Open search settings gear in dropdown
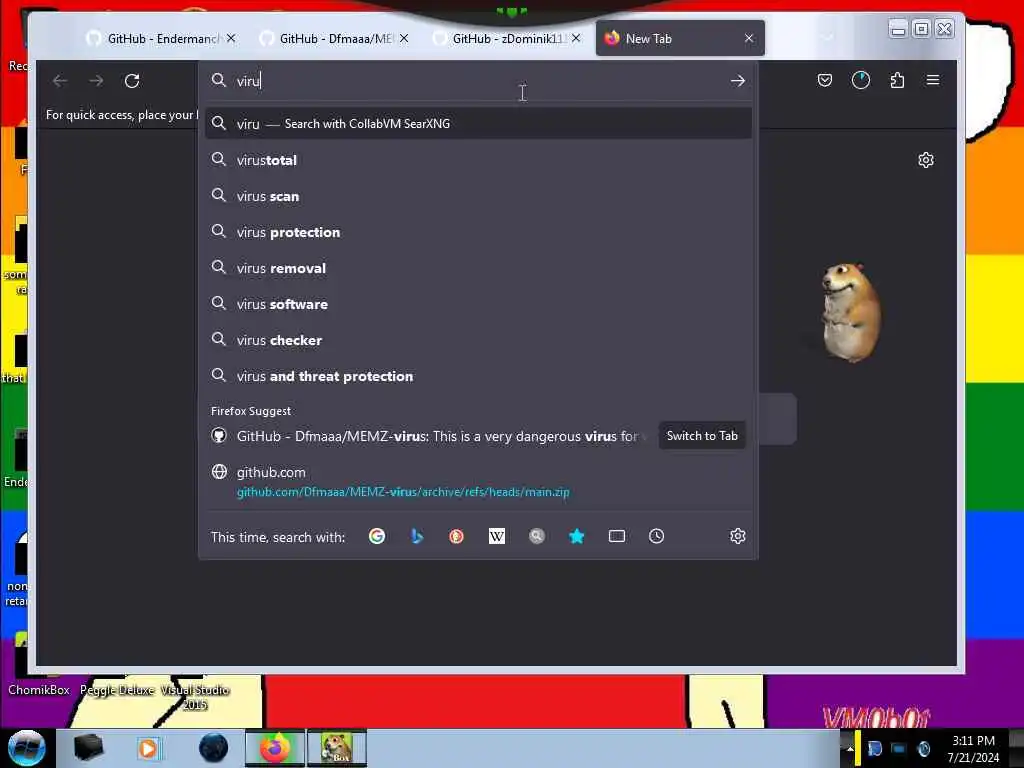Screen dimensions: 1024x768 pos(737,536)
